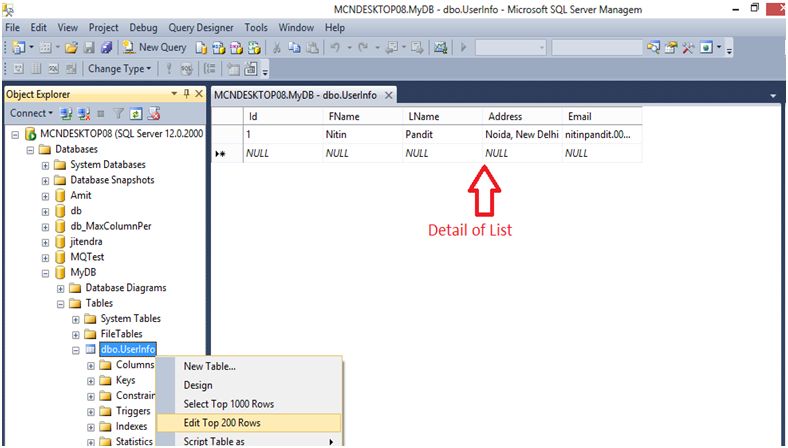The image size is (788, 448).
Task: Open the Debug menu
Action: tap(143, 28)
